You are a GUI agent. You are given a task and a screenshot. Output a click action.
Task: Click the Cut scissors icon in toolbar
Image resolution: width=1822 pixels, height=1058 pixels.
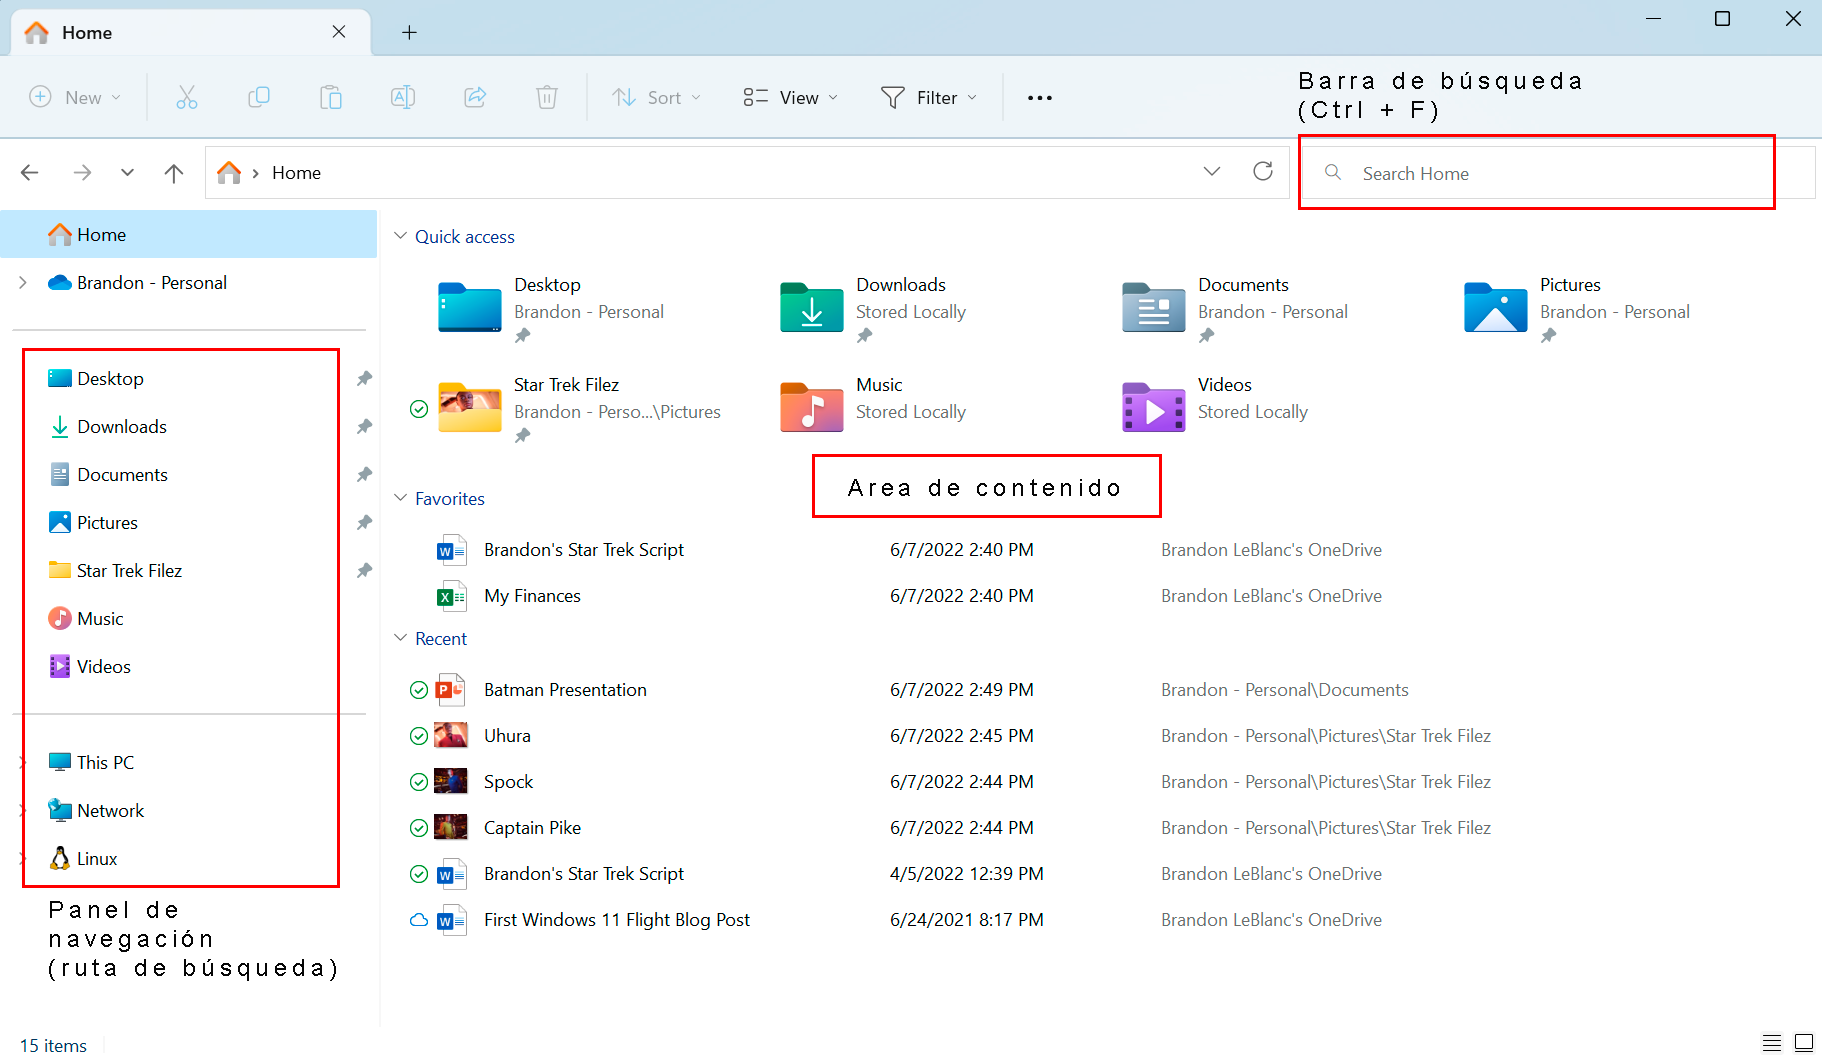click(x=187, y=97)
